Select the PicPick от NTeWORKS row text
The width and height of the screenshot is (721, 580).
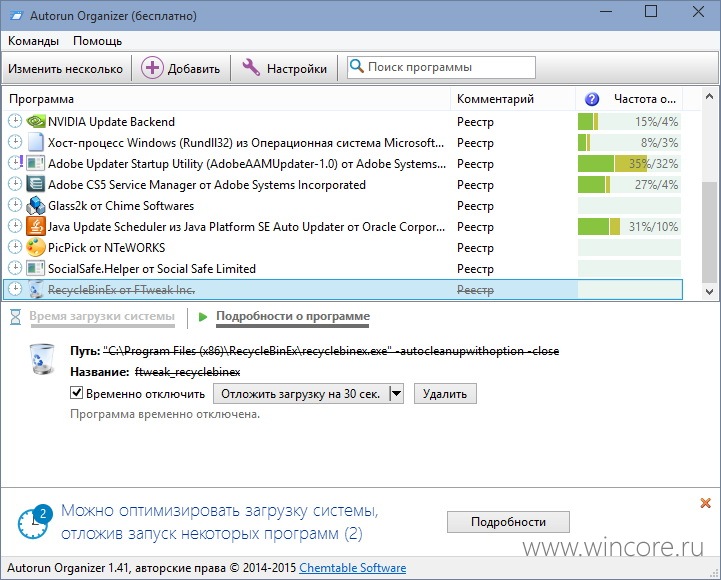pyautogui.click(x=106, y=247)
